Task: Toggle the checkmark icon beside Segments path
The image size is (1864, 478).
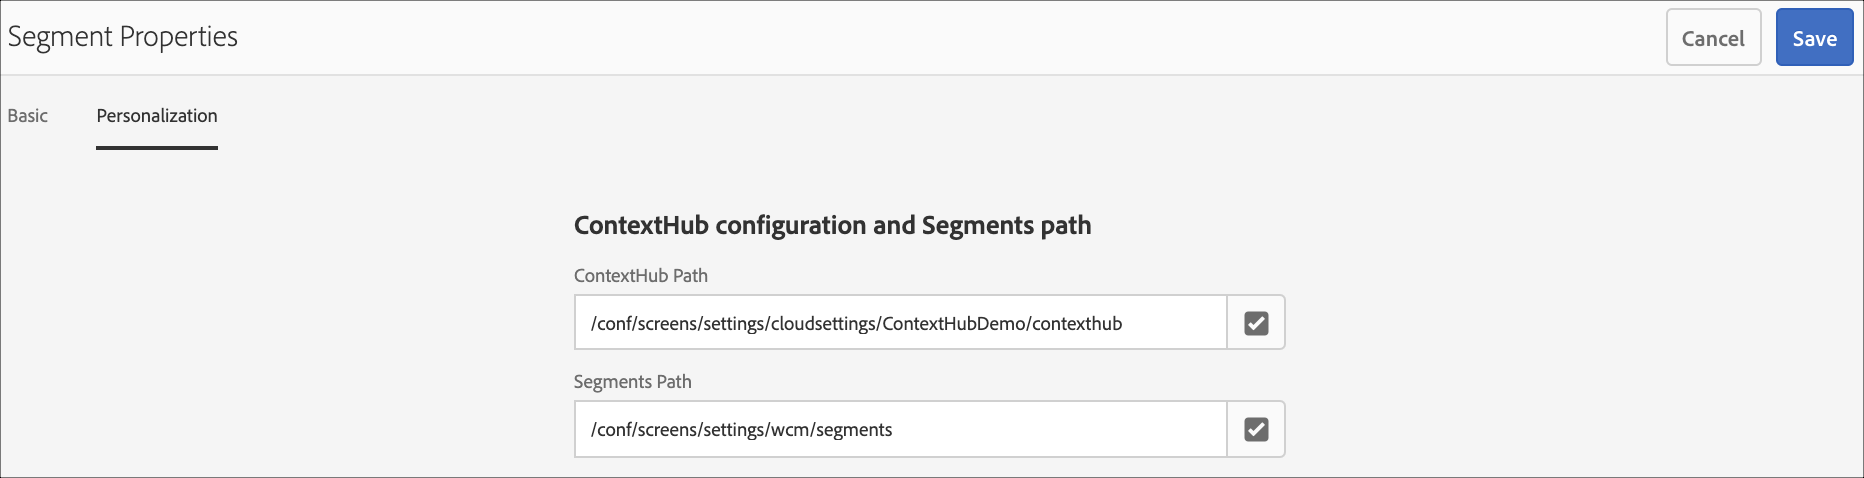Action: click(x=1256, y=429)
